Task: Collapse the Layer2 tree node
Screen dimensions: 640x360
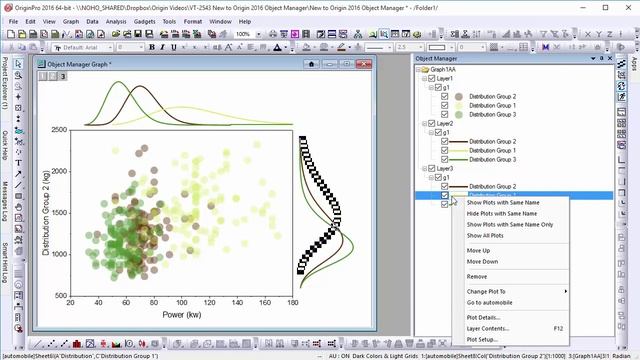Action: coord(424,123)
